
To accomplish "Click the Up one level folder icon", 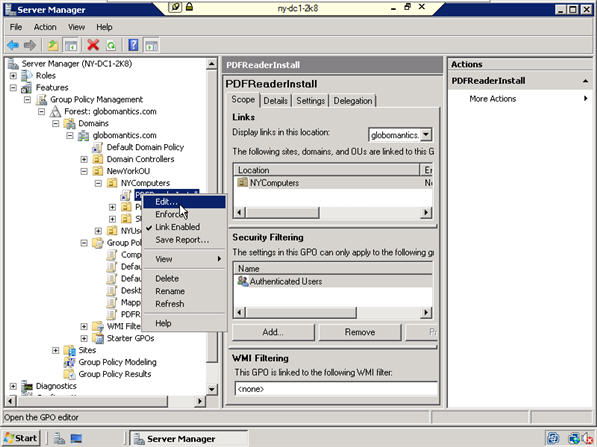I will (x=53, y=46).
